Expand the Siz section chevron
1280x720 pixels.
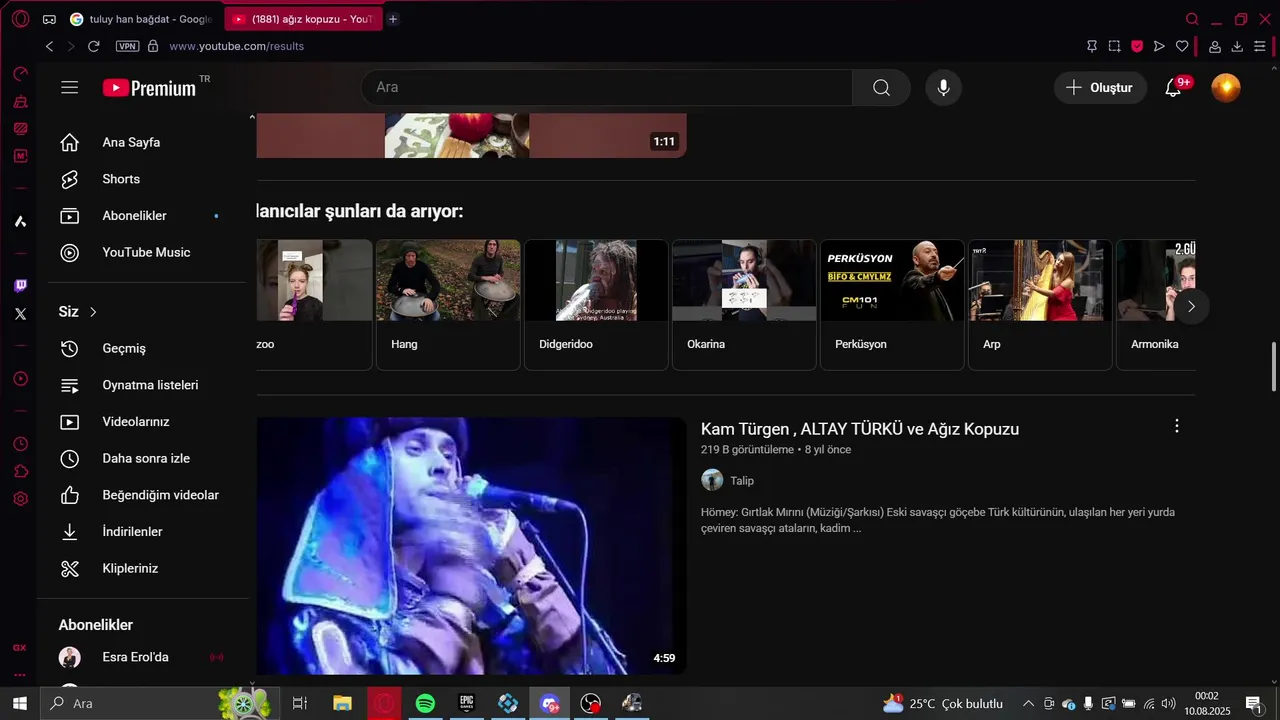tap(93, 312)
